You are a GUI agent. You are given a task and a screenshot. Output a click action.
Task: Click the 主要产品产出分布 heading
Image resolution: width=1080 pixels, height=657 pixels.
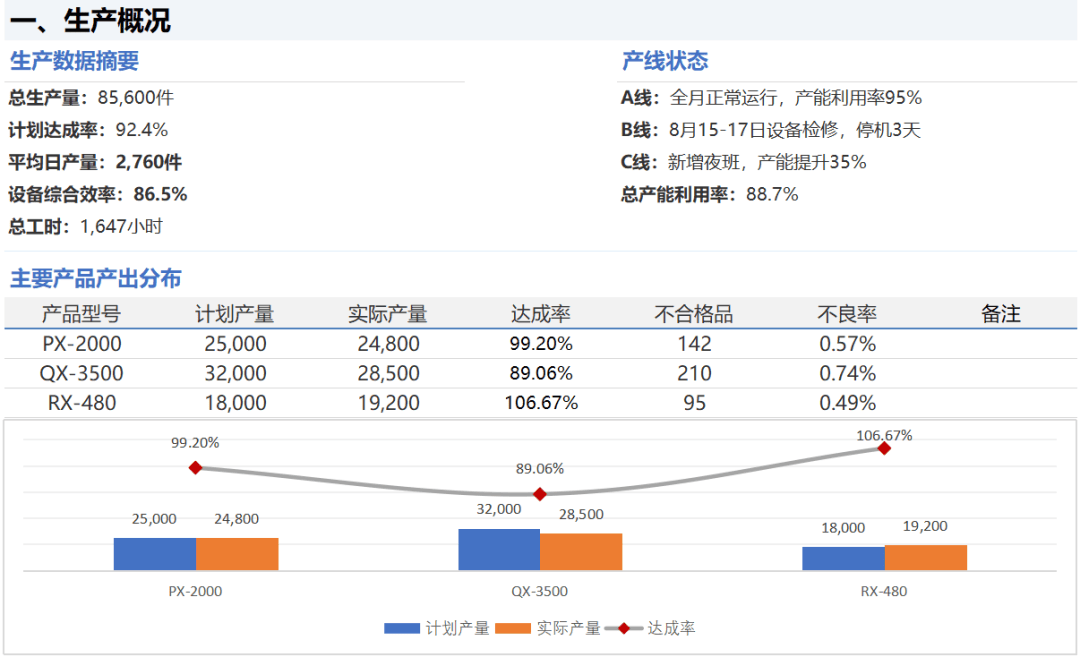tap(96, 278)
